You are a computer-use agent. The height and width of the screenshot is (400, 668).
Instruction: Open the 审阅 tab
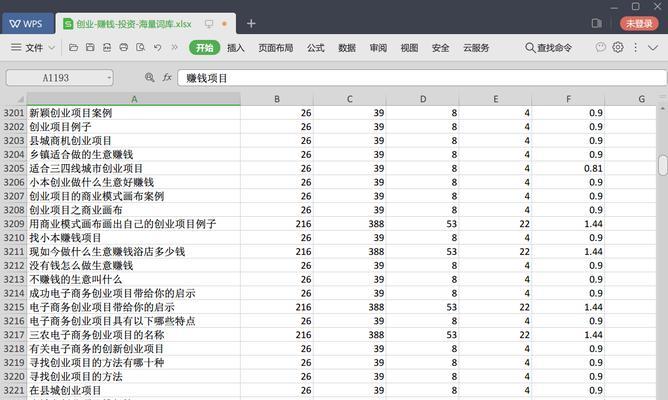[378, 48]
